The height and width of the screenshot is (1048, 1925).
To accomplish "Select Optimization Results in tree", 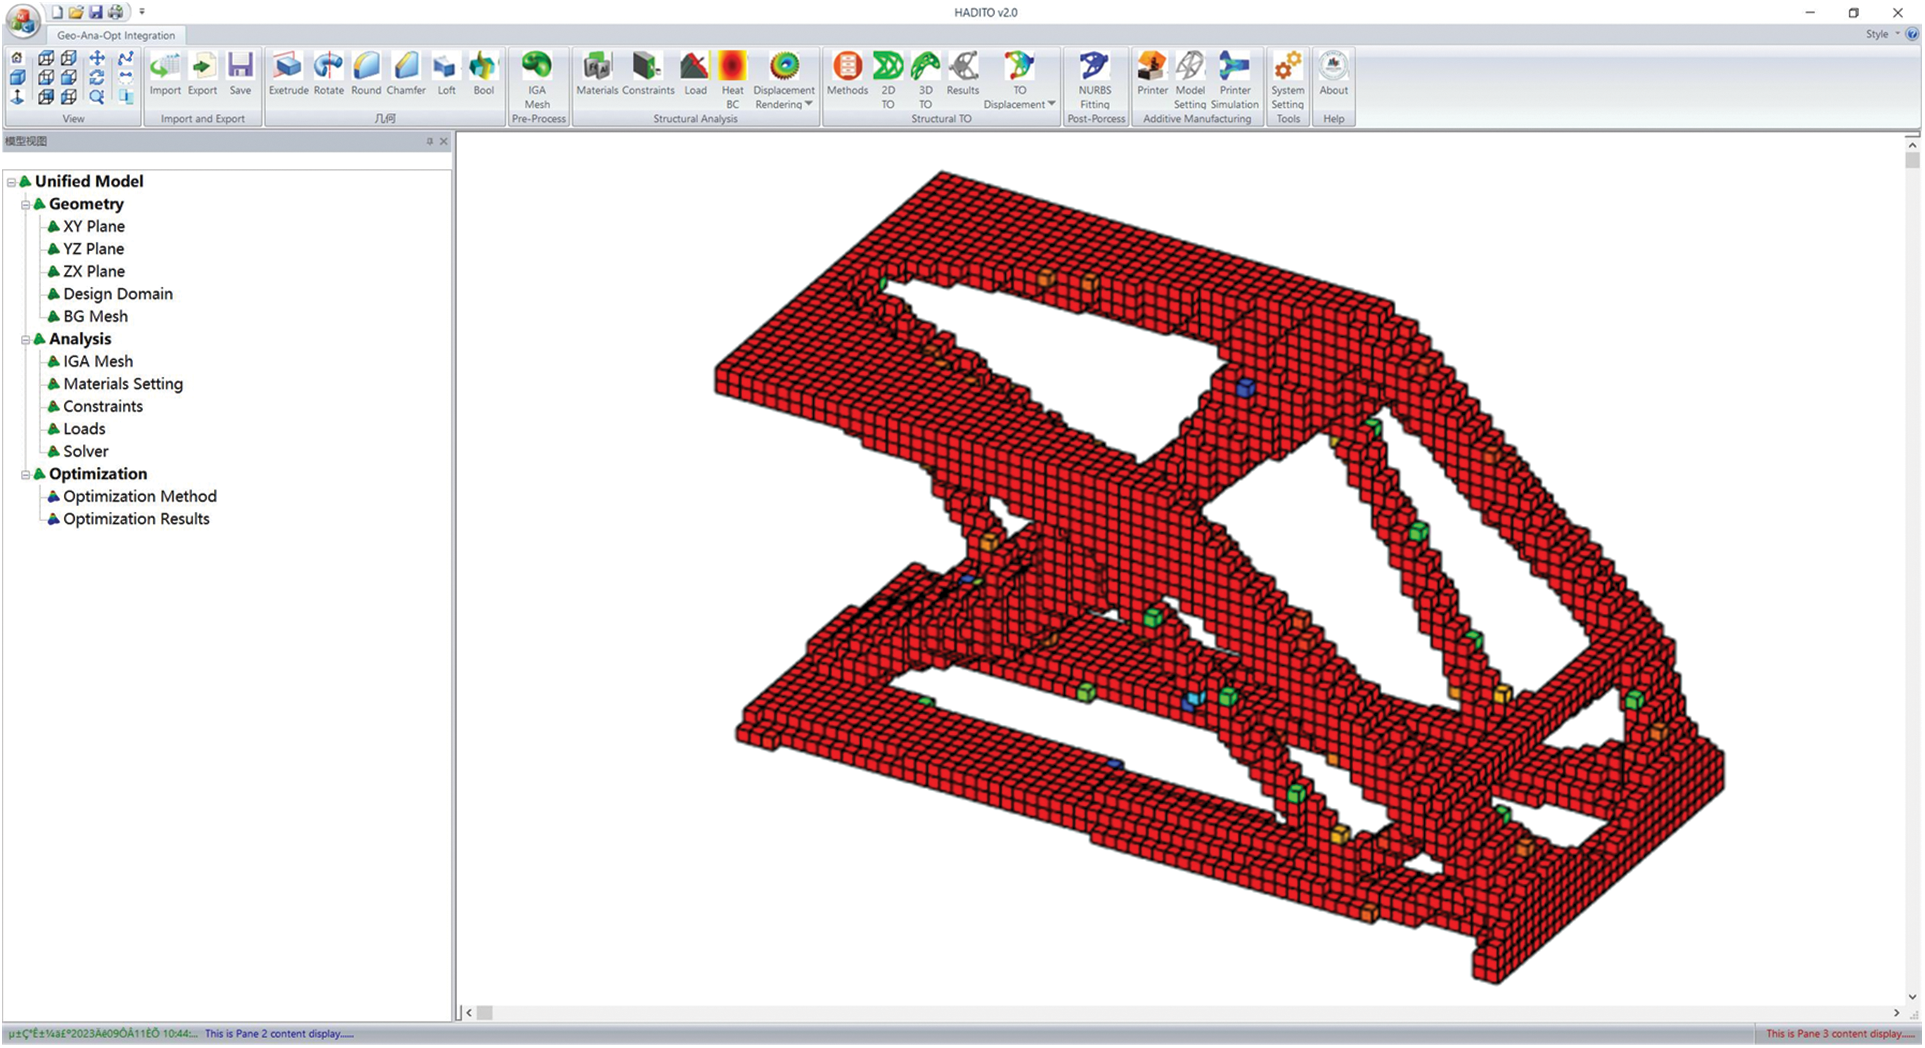I will tap(136, 519).
